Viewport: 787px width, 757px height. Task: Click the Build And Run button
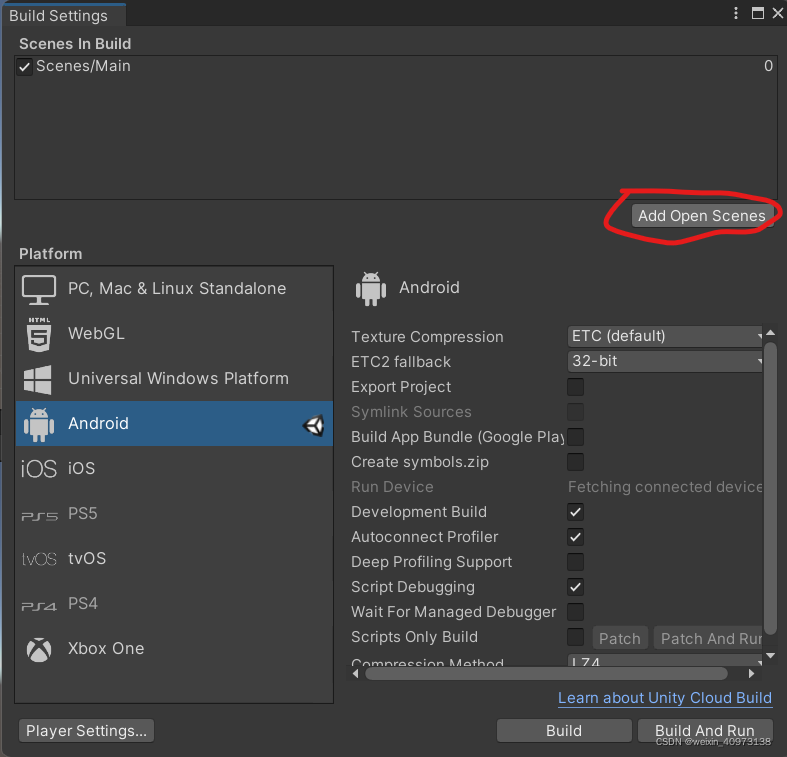tap(705, 730)
